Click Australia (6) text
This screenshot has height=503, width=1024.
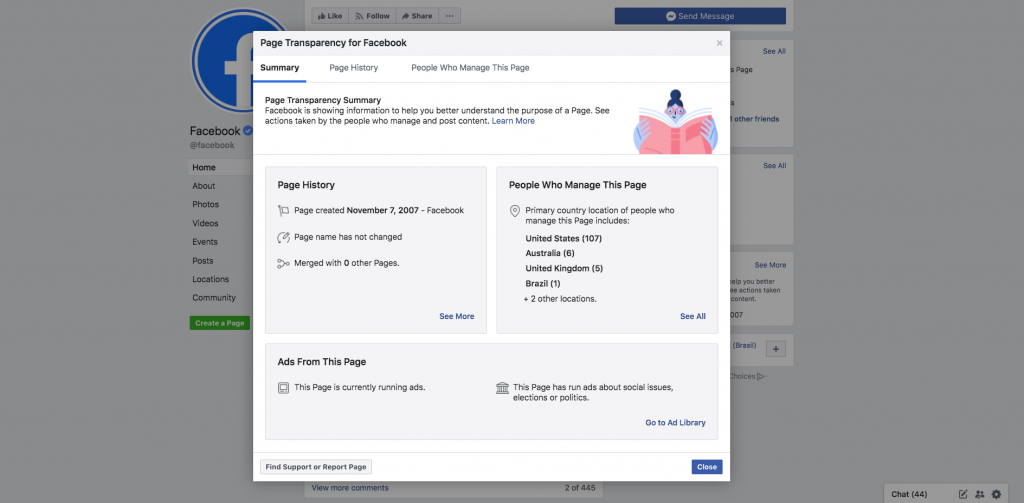click(x=550, y=253)
